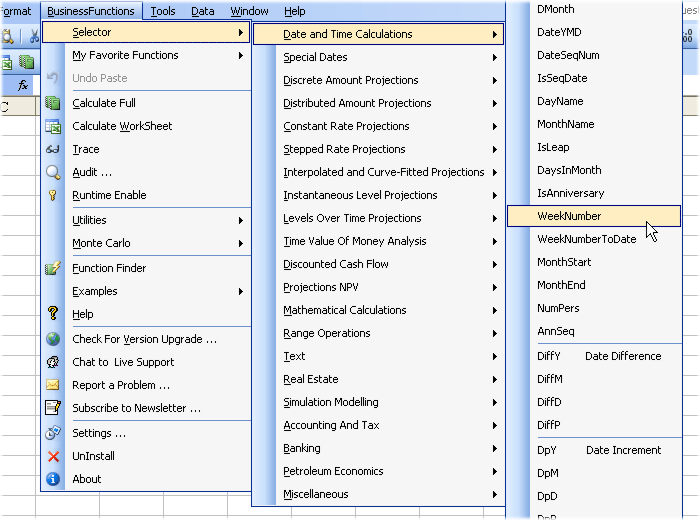The image size is (700, 520).
Task: Click the envelope icon for Report a Problem
Action: [53, 385]
